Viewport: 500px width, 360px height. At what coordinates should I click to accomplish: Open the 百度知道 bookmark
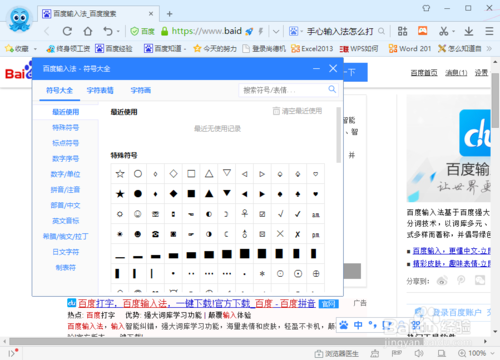(163, 49)
